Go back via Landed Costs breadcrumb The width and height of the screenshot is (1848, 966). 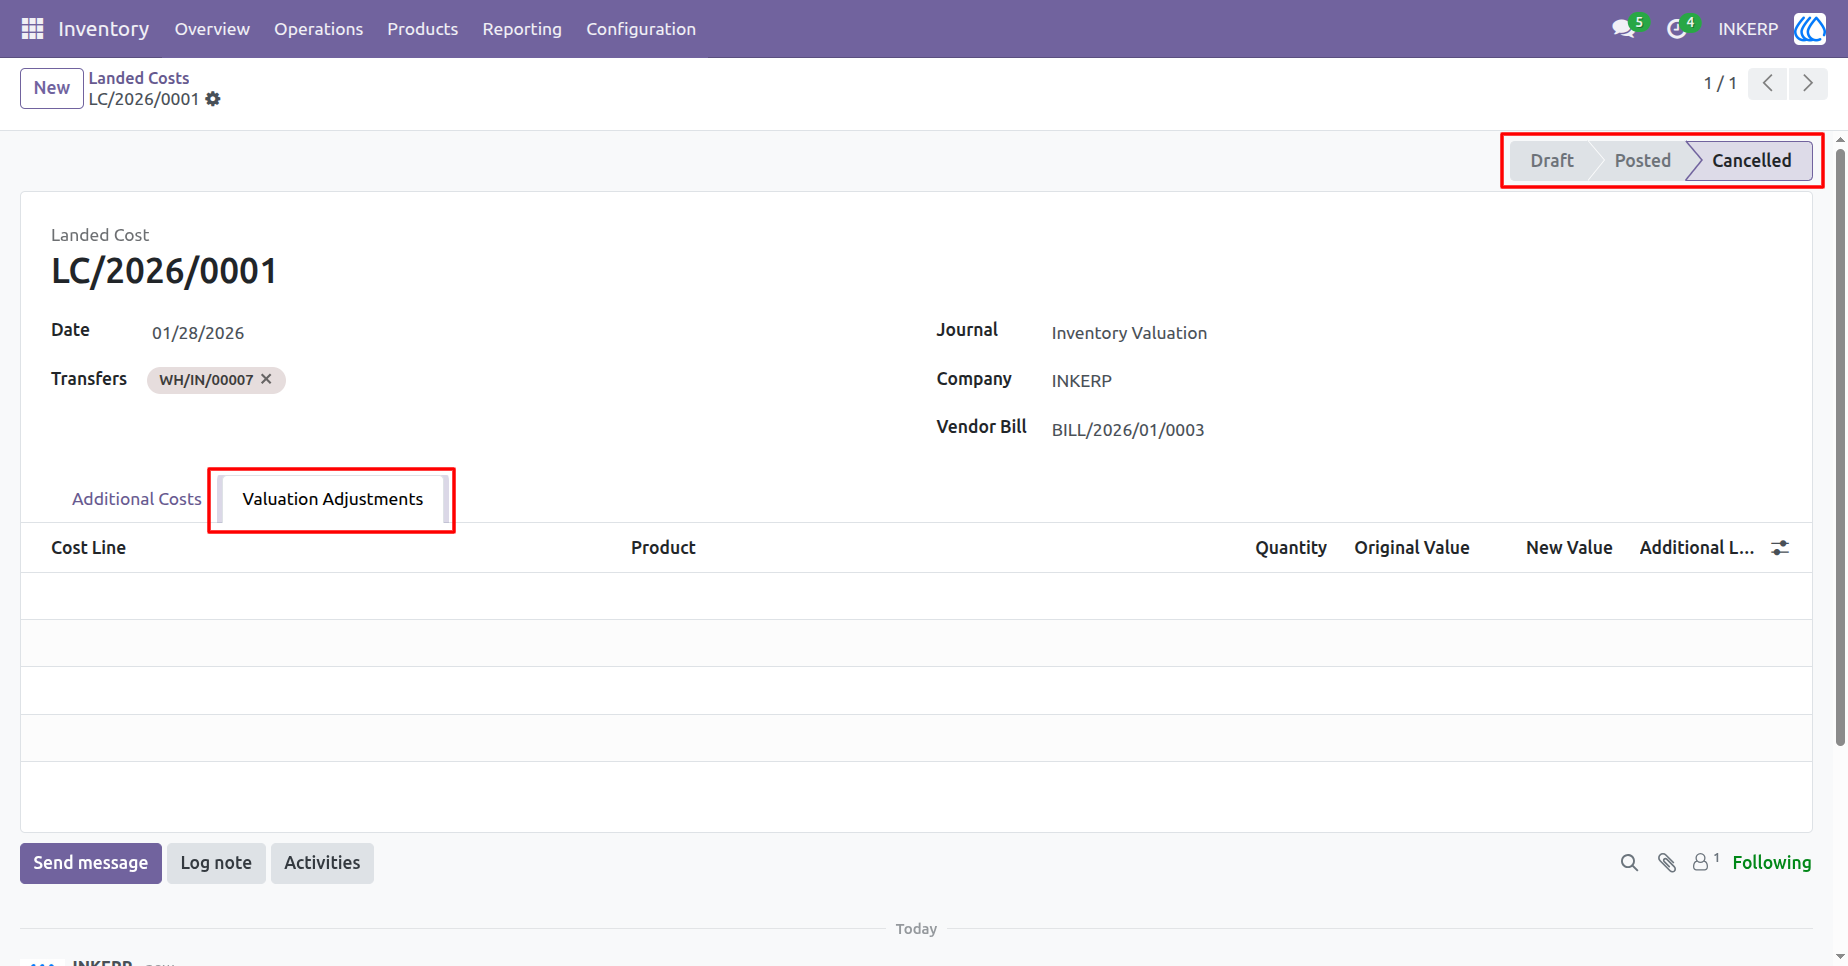point(139,78)
